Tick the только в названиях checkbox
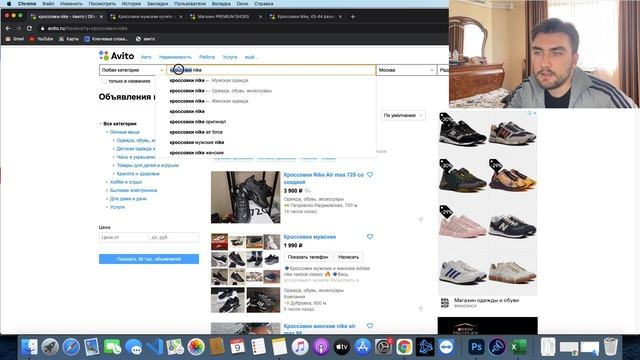The image size is (640, 360). click(104, 81)
